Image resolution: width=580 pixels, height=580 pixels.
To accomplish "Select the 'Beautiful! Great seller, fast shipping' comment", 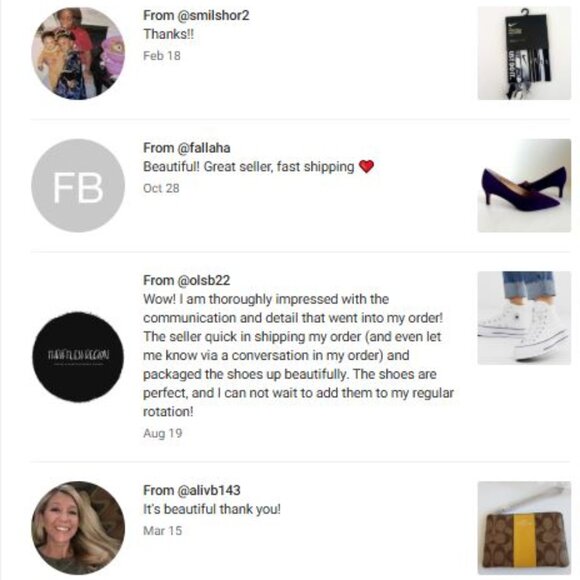I will click(249, 167).
